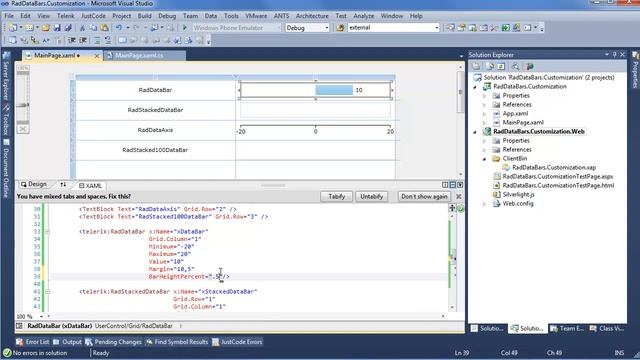640x360 pixels.
Task: Click the designer pane vertical scrollbar
Action: pos(460,120)
